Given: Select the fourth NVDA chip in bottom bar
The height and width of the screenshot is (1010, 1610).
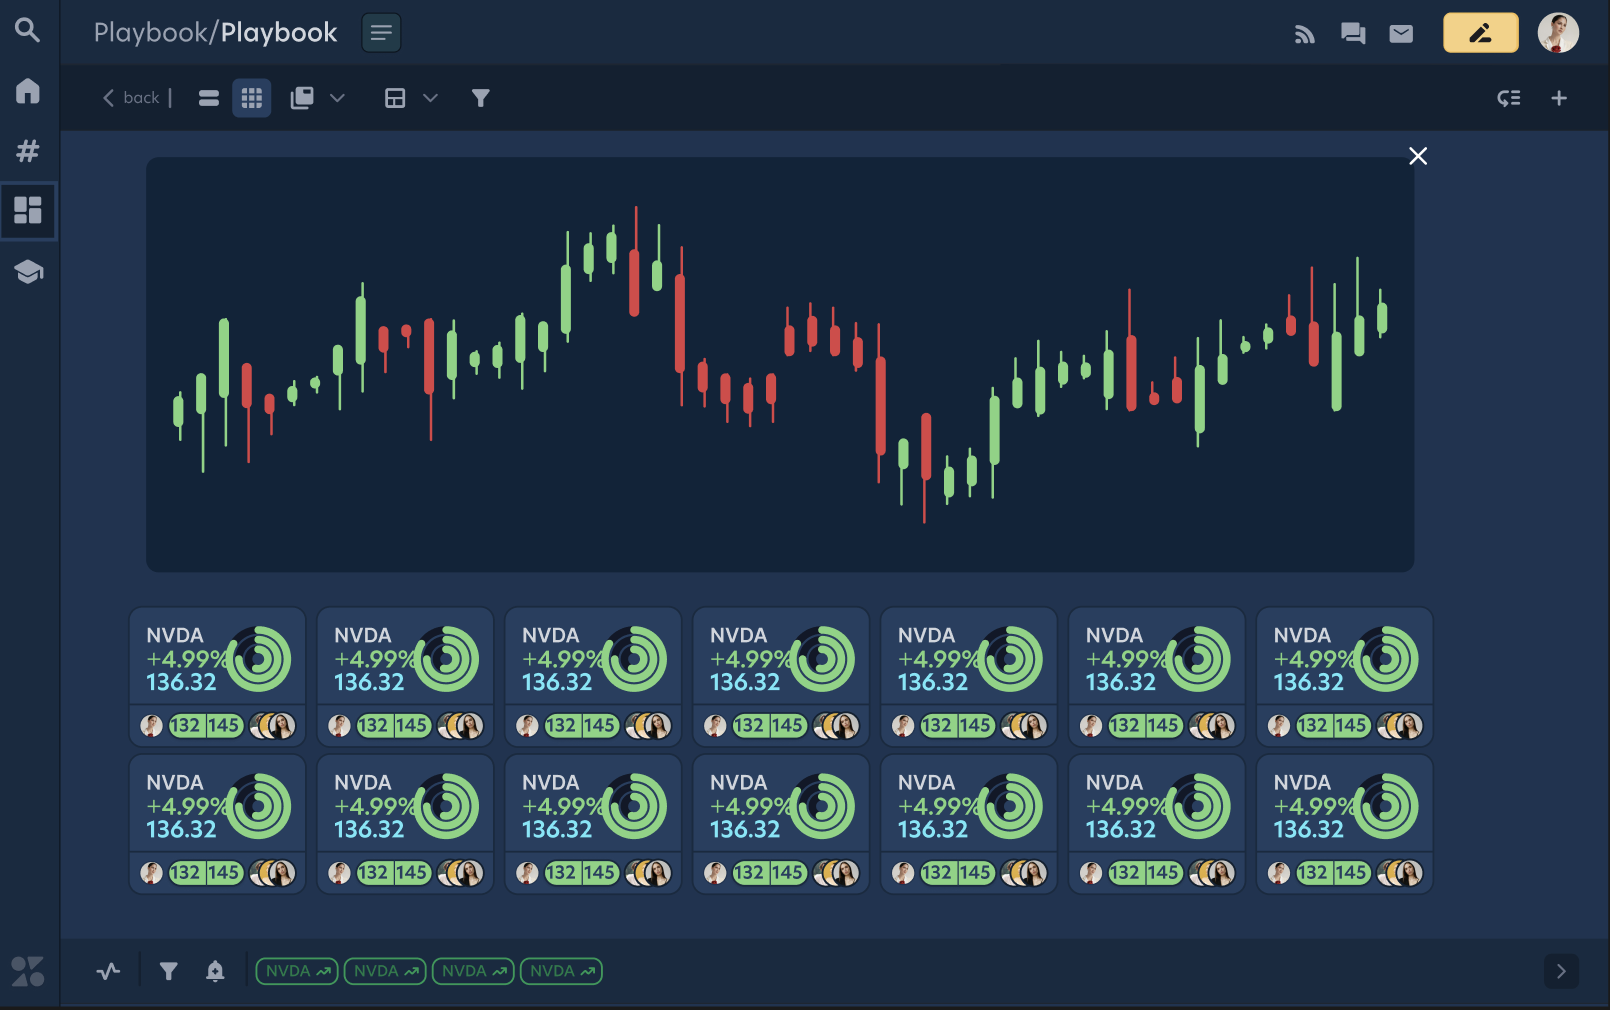Looking at the screenshot, I should [561, 971].
